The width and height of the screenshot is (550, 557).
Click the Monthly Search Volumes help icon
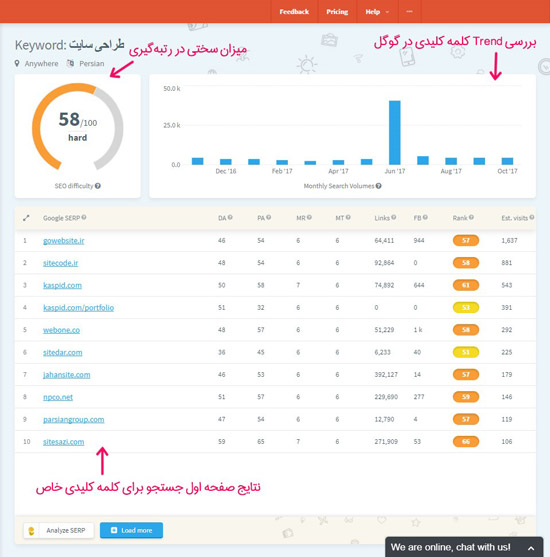379,186
